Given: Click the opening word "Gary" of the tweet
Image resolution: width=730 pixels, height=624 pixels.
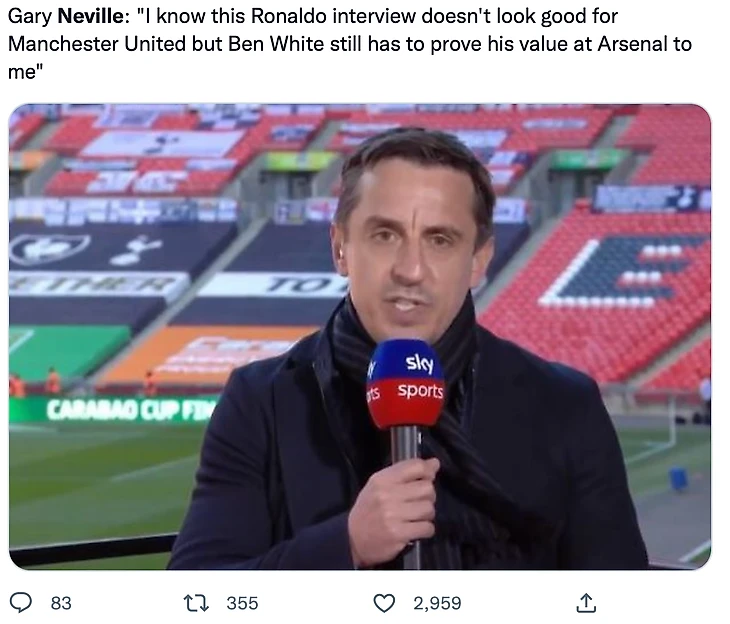Looking at the screenshot, I should click(29, 17).
